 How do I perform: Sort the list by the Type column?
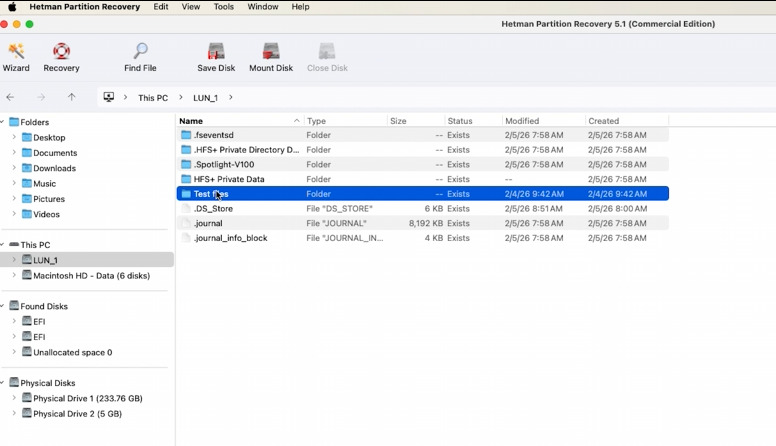(345, 121)
